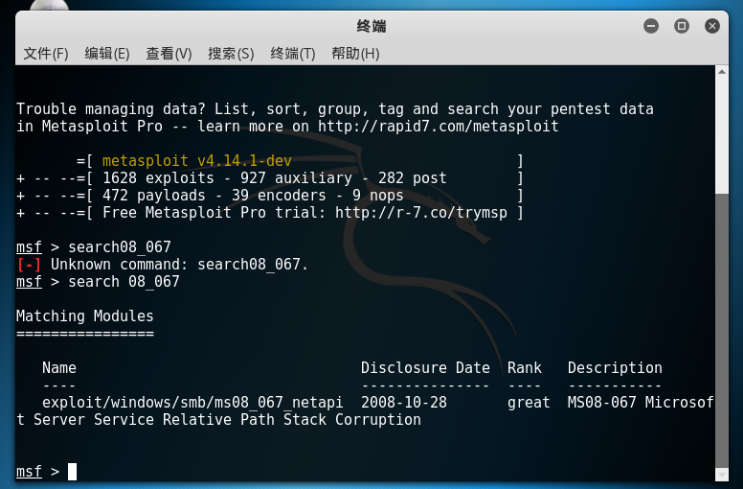Click the terminal cursor at last prompt
This screenshot has height=489, width=743.
72,471
